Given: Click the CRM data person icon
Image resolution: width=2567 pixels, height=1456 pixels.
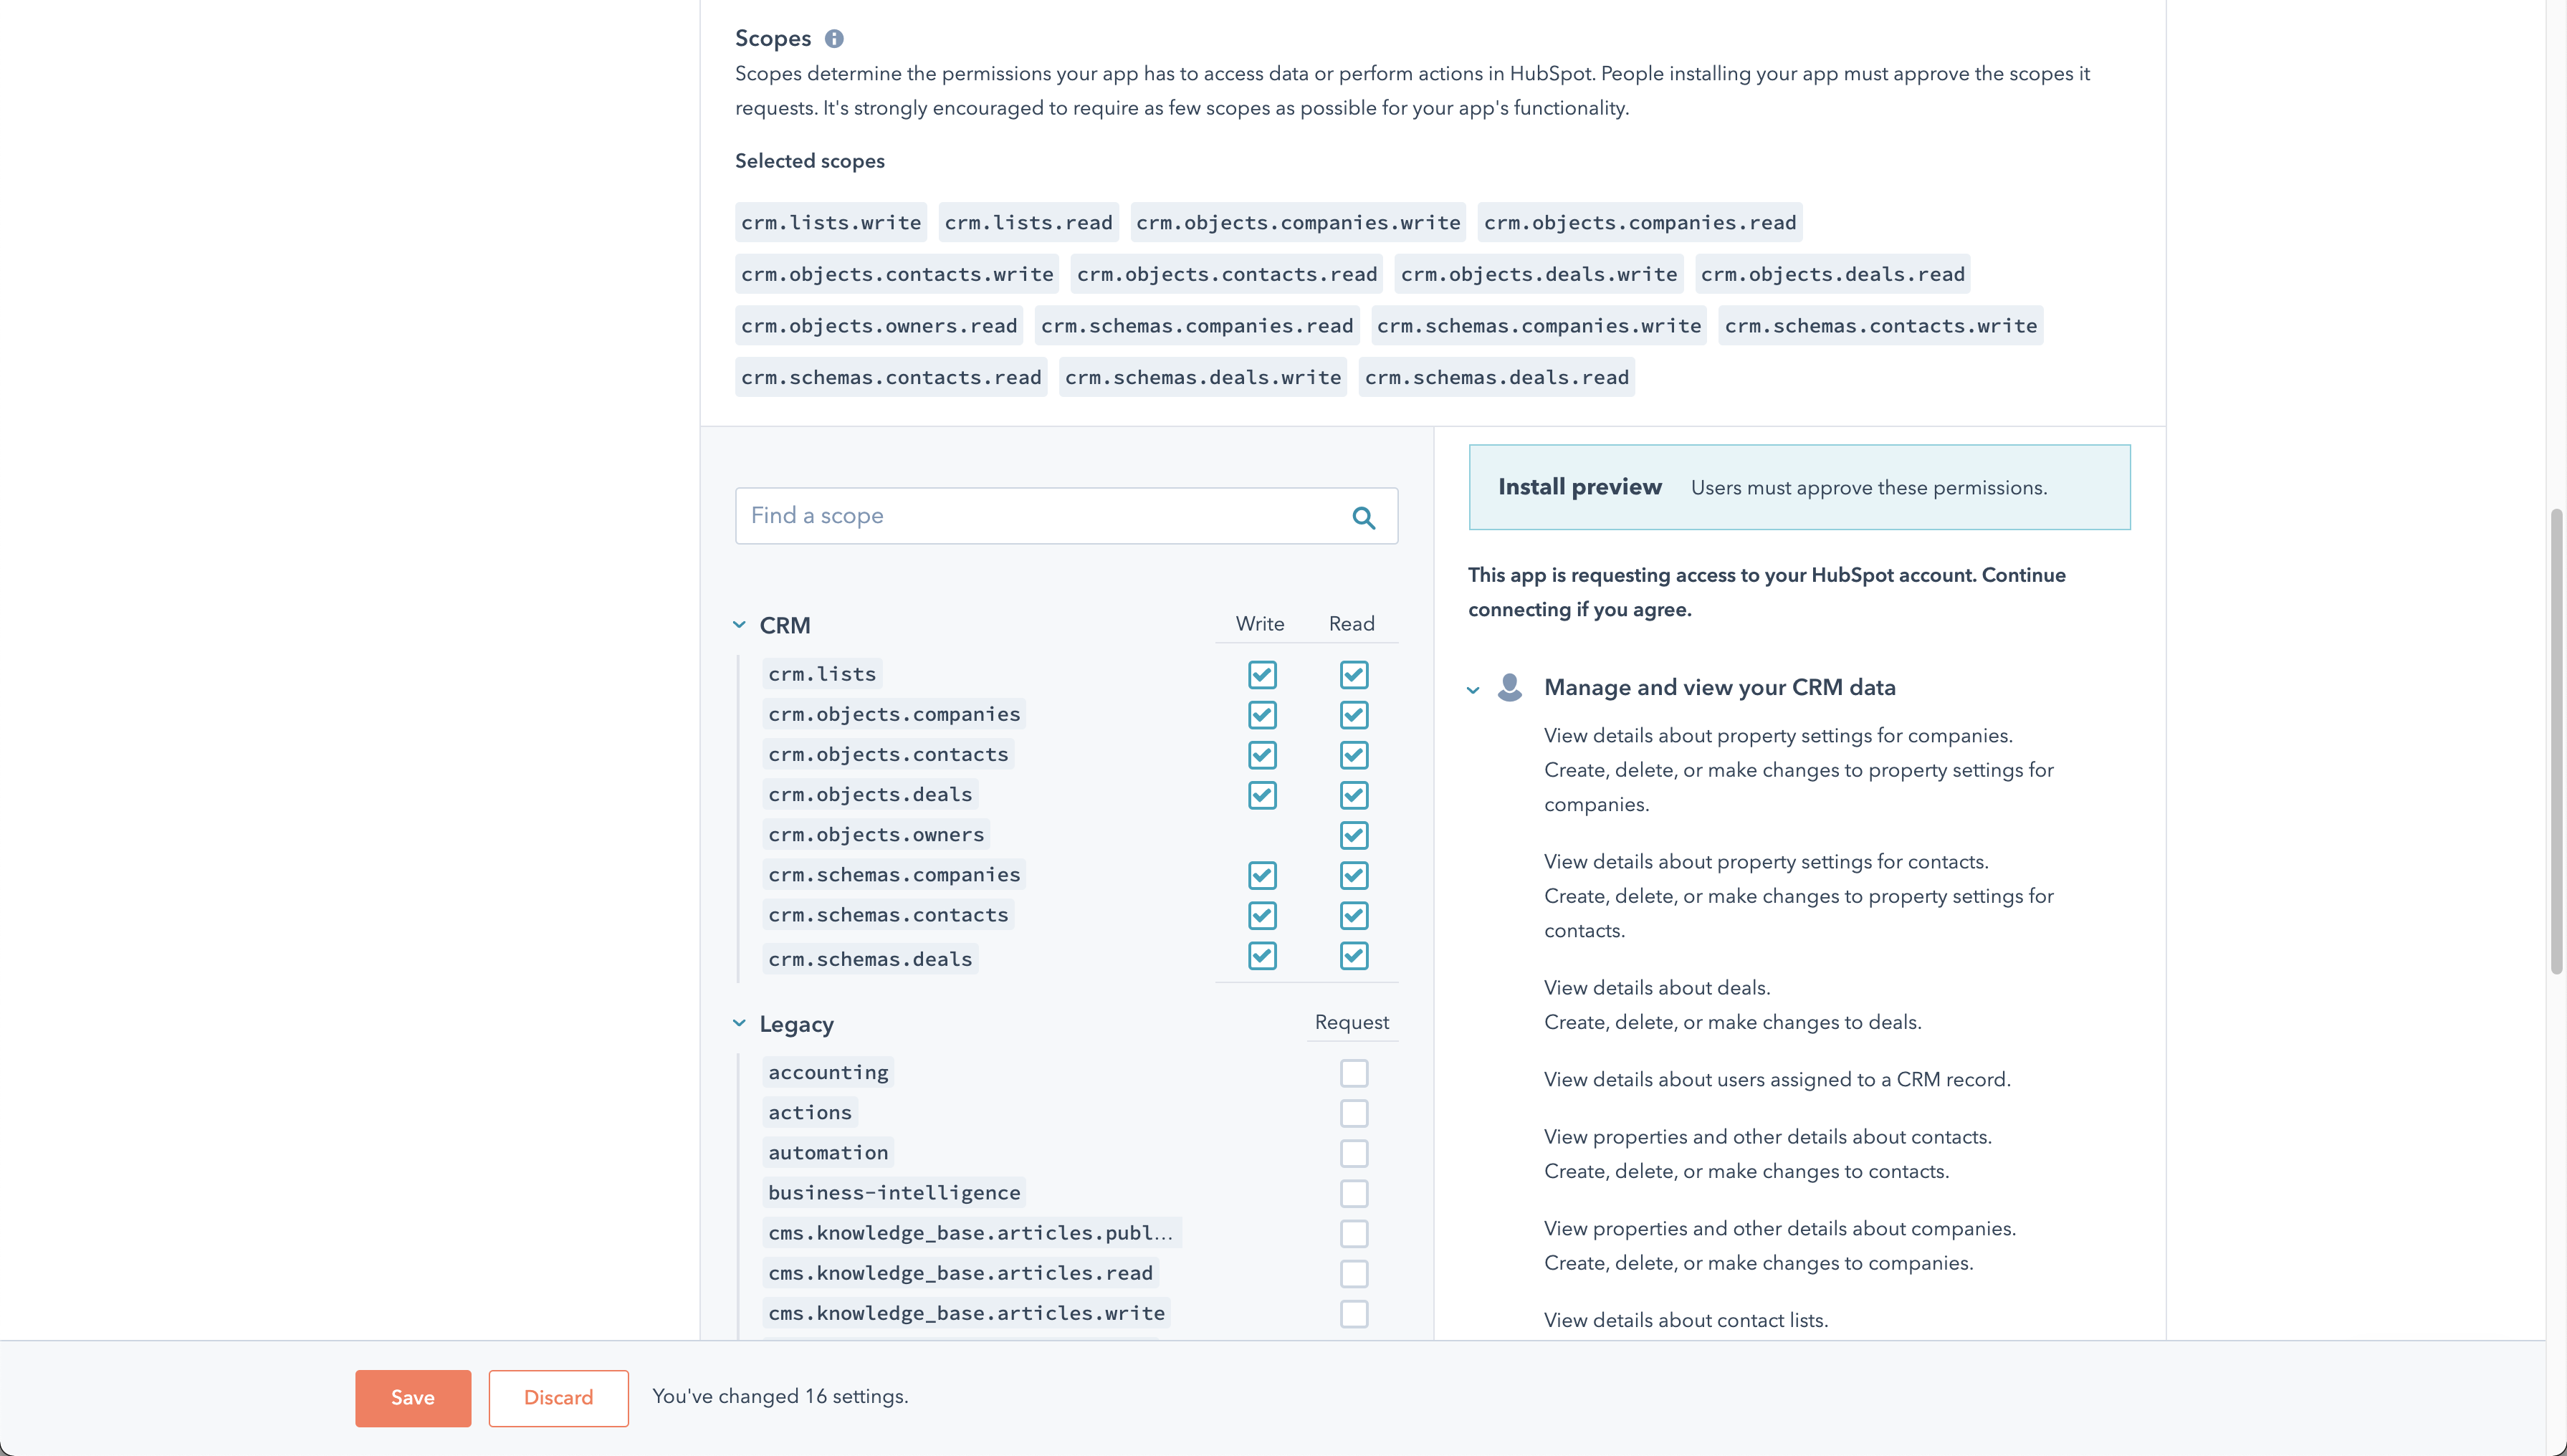Looking at the screenshot, I should 1510,687.
